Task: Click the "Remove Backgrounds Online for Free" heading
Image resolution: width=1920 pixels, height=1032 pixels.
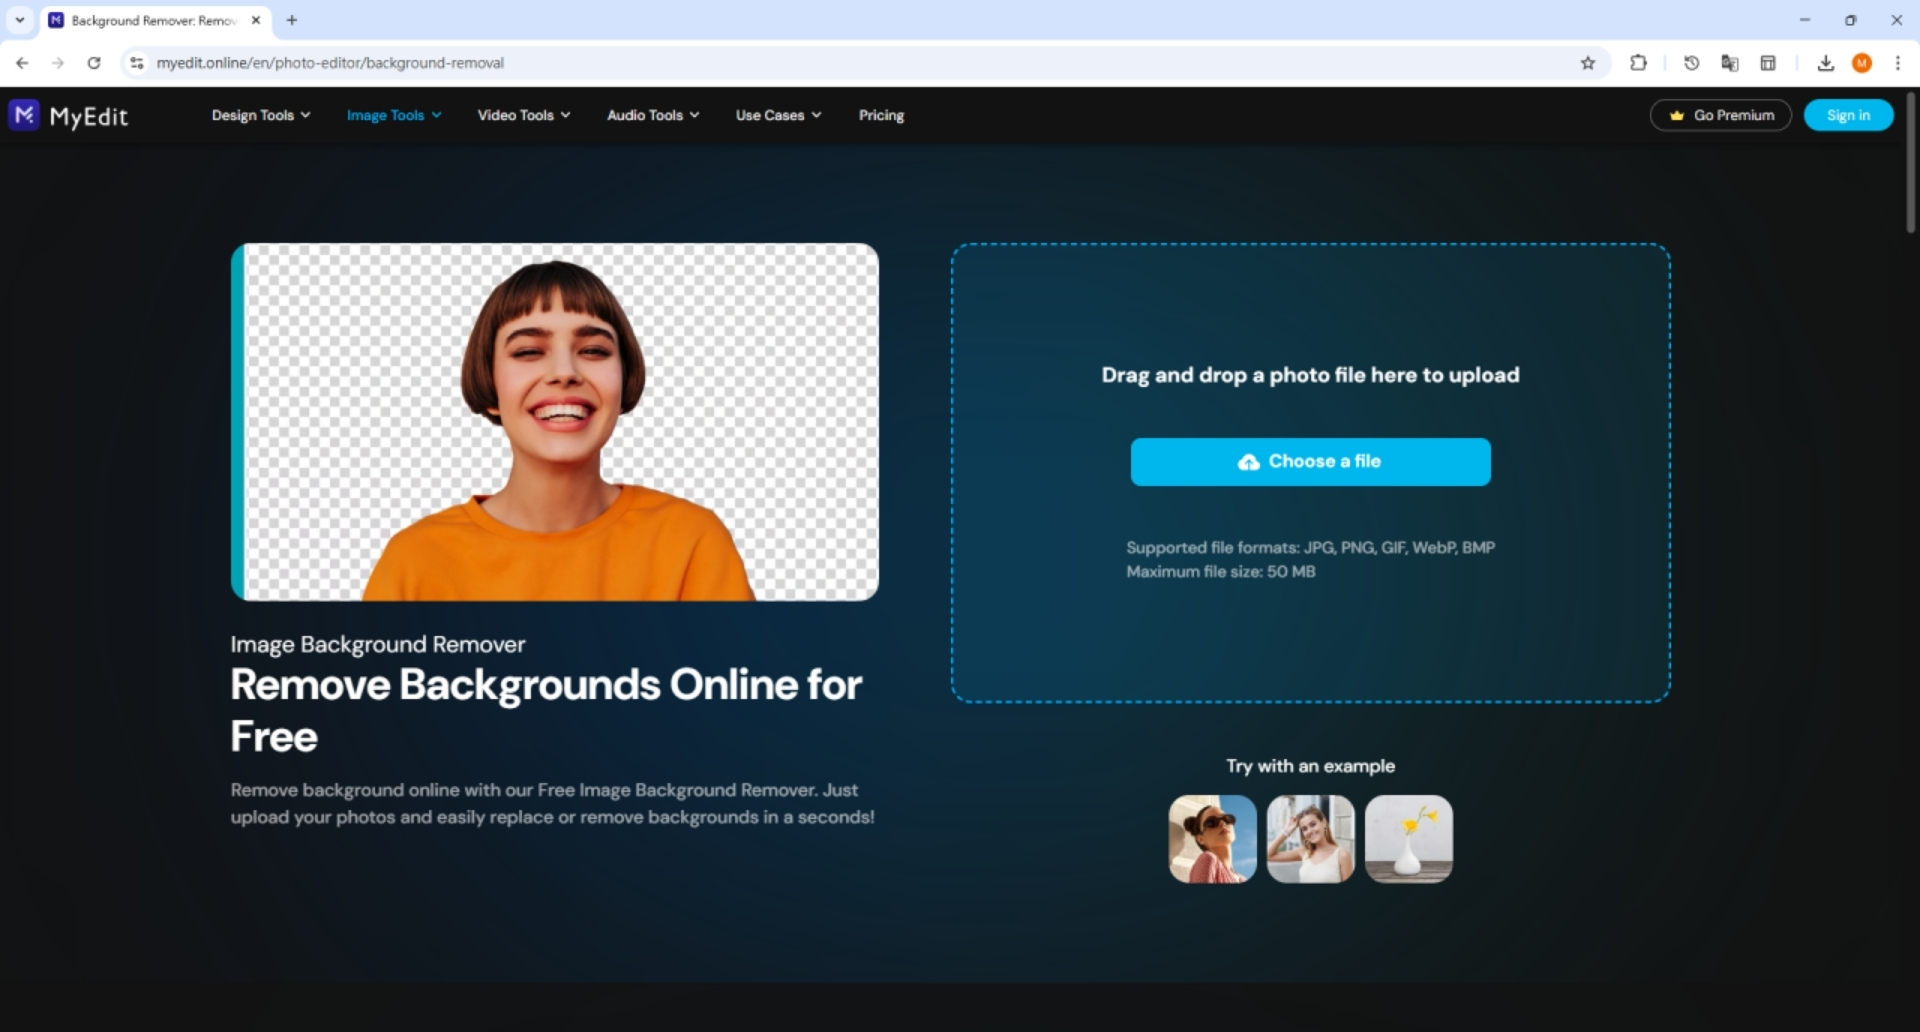Action: point(546,710)
